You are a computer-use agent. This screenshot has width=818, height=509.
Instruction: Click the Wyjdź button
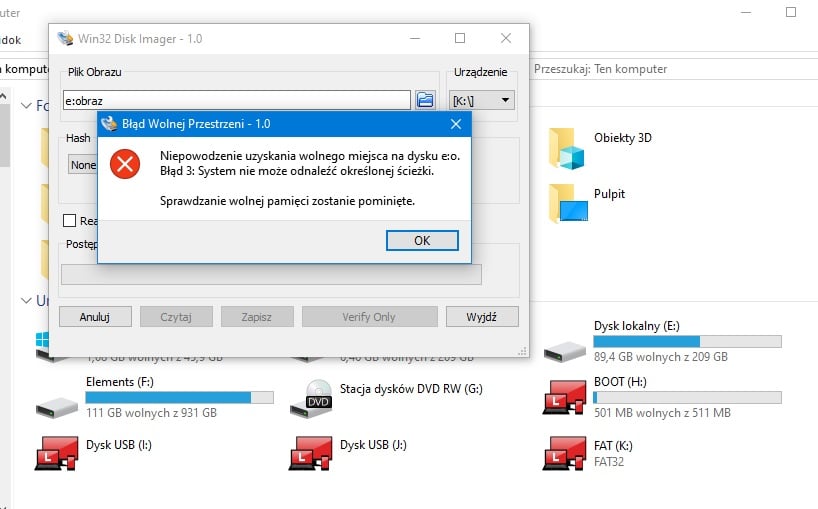click(x=482, y=317)
